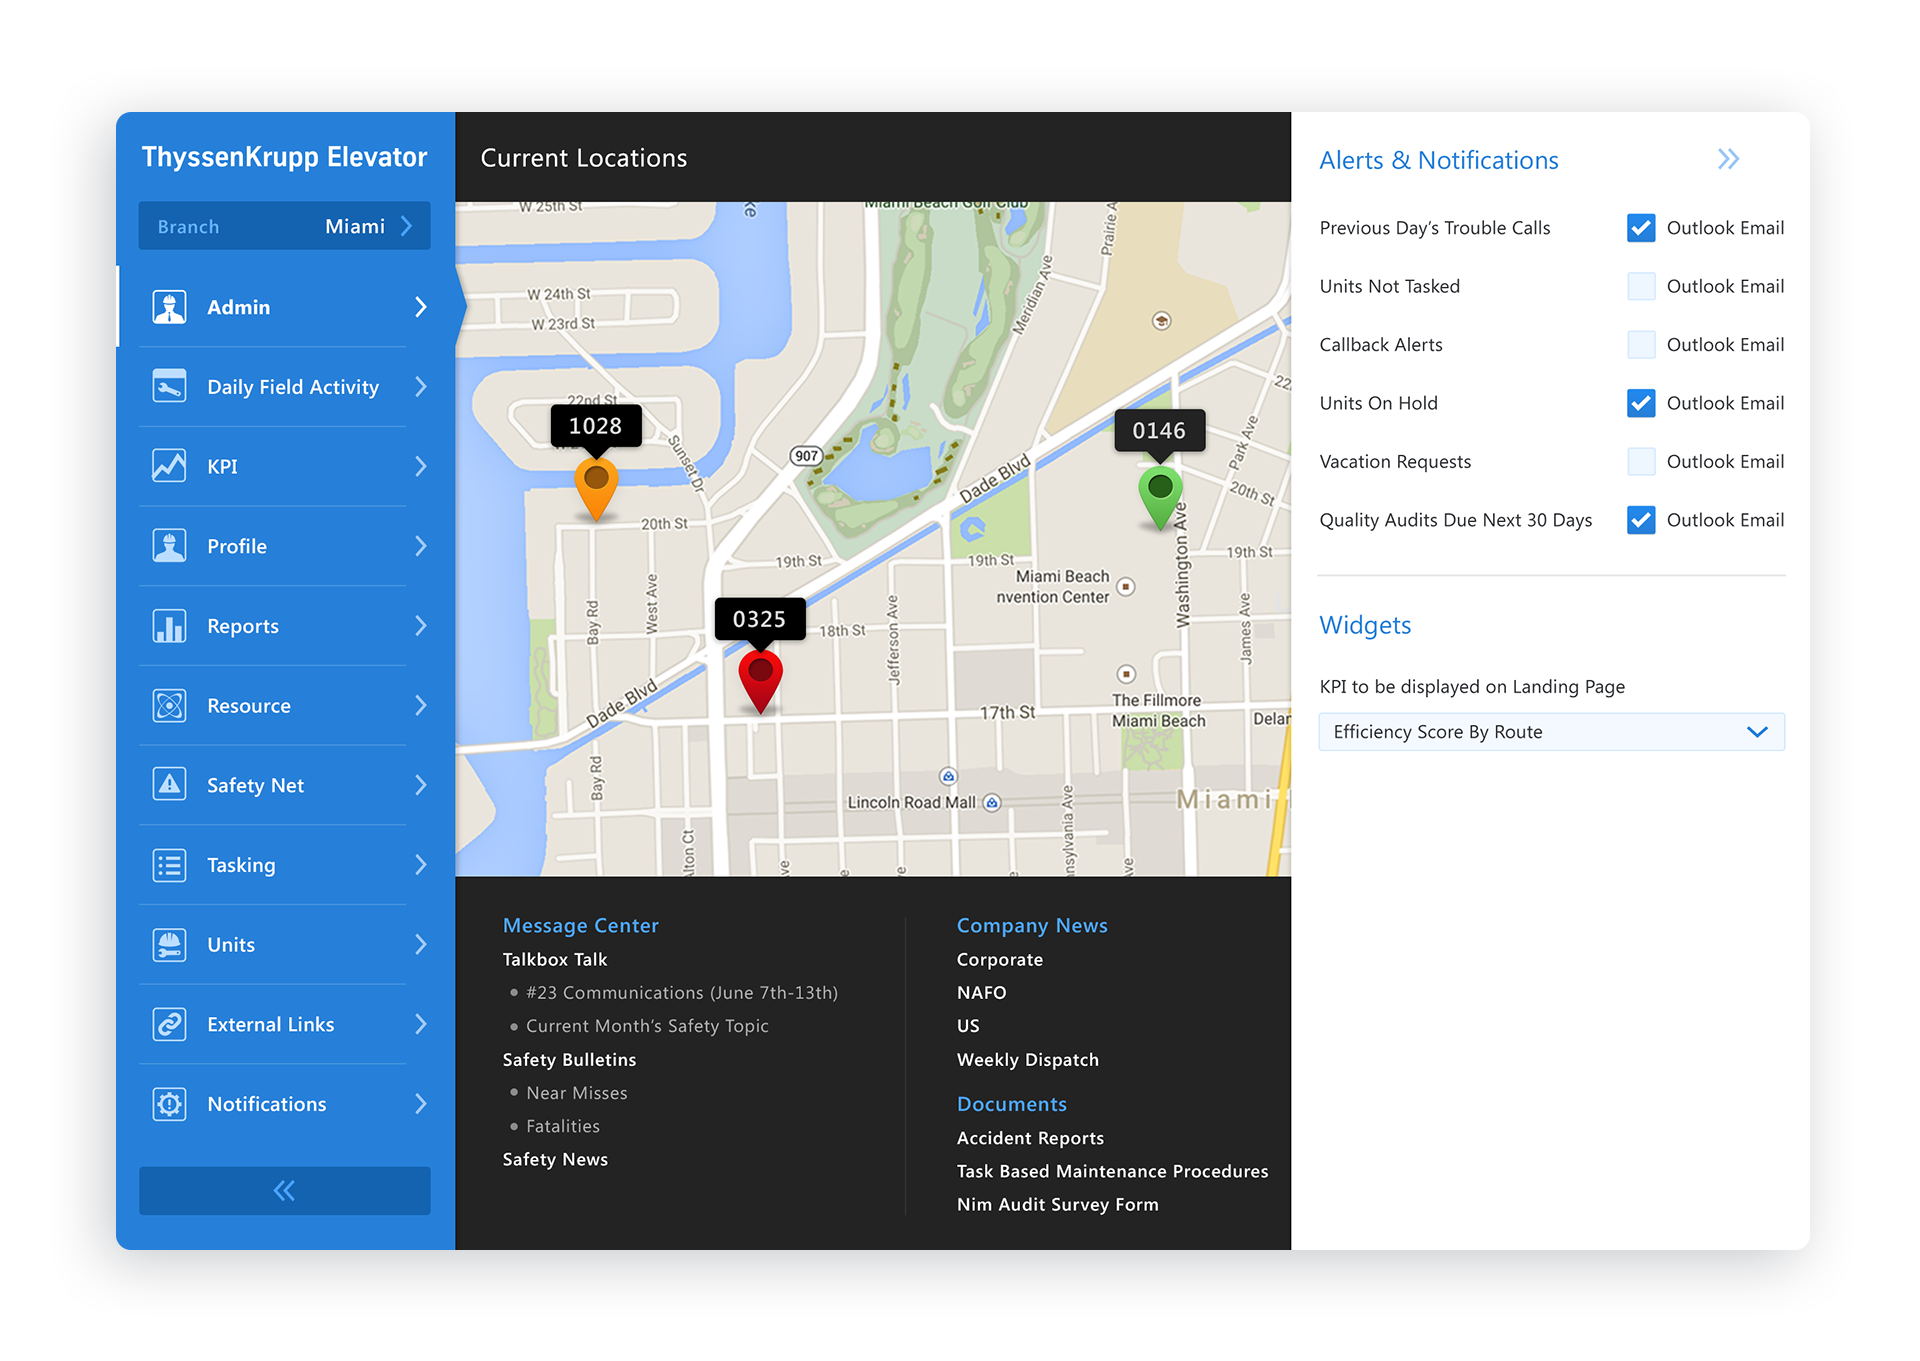Screen dimensions: 1920x1361
Task: Click the Profile user icon
Action: 169,546
